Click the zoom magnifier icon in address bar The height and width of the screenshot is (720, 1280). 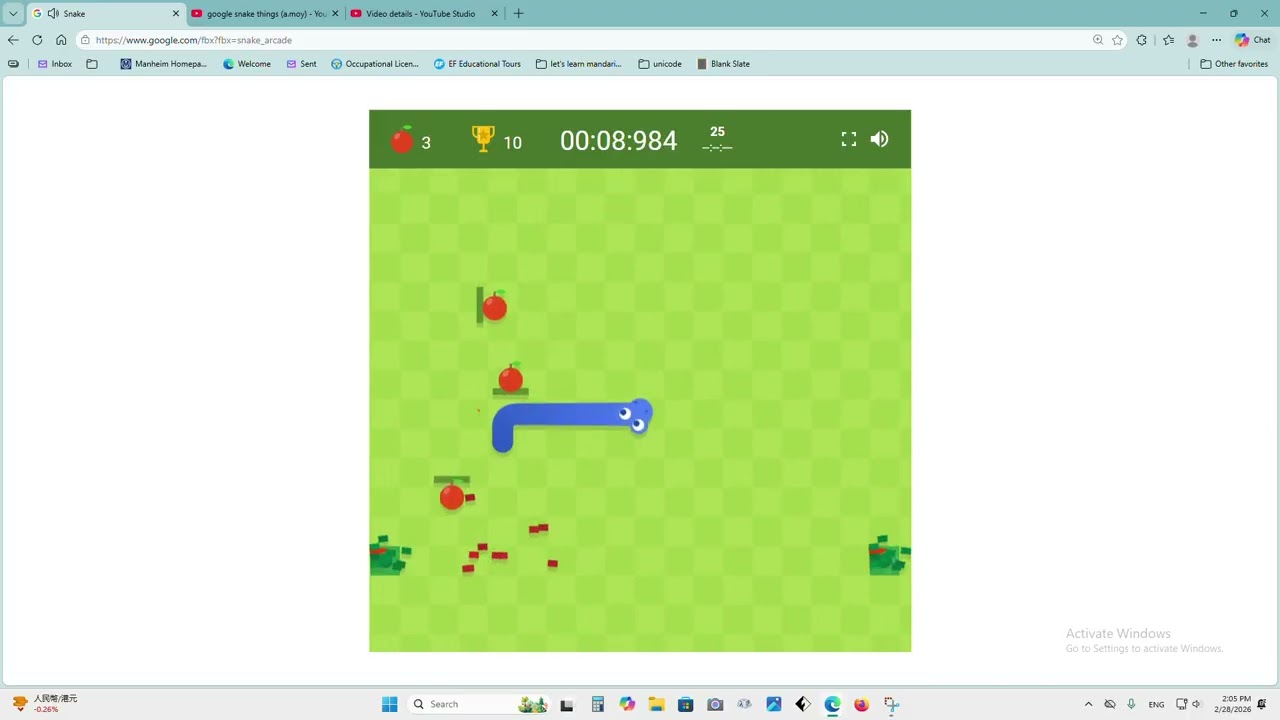click(1098, 40)
